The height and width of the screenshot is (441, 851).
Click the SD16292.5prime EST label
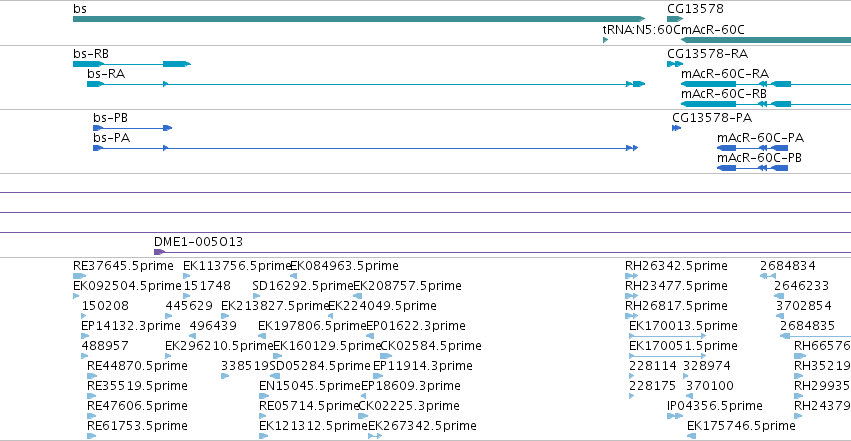pyautogui.click(x=303, y=286)
